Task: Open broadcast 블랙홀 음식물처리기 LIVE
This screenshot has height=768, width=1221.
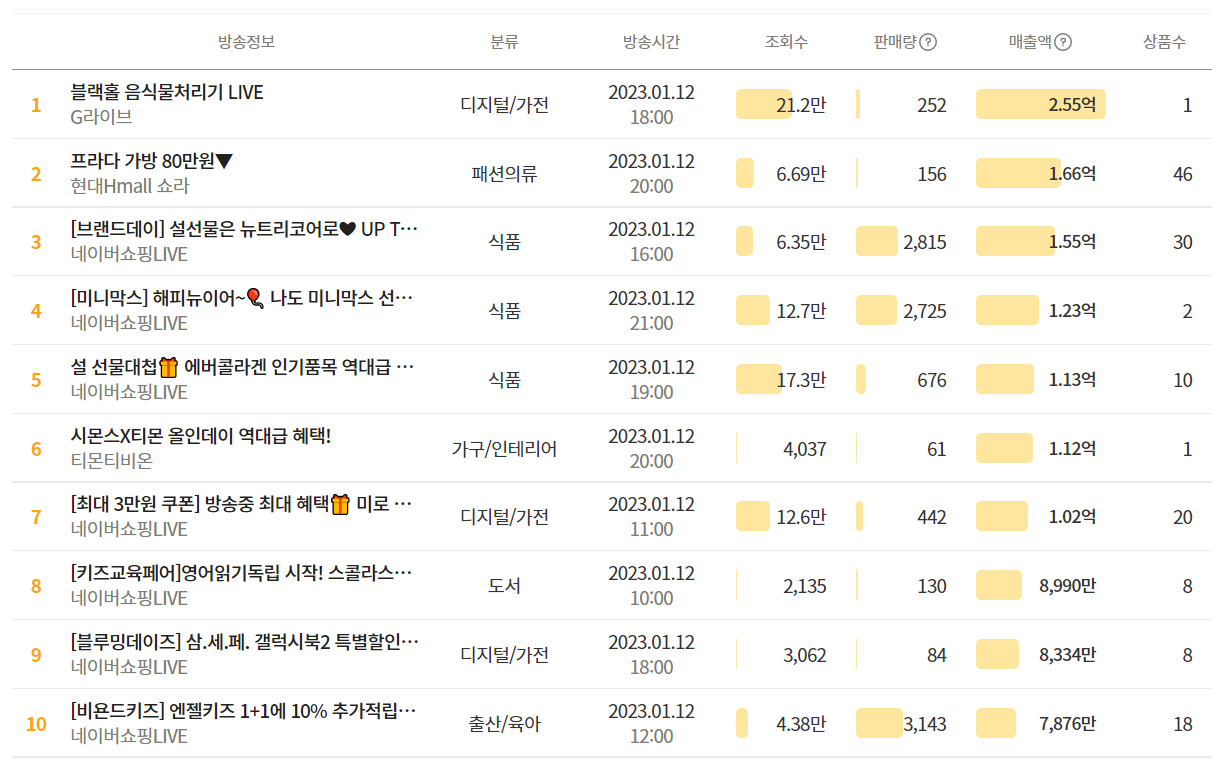Action: click(x=167, y=92)
